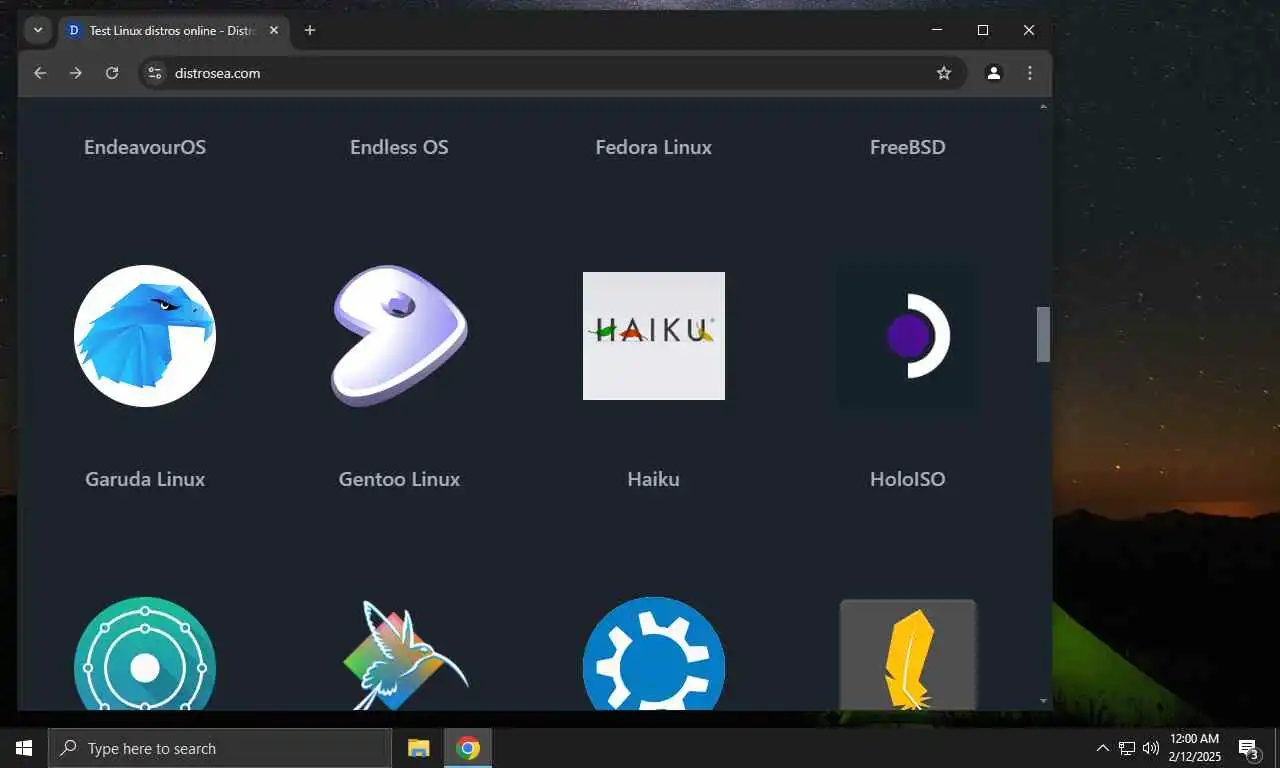The width and height of the screenshot is (1280, 768).
Task: Click the Garuda Linux label
Action: click(145, 479)
